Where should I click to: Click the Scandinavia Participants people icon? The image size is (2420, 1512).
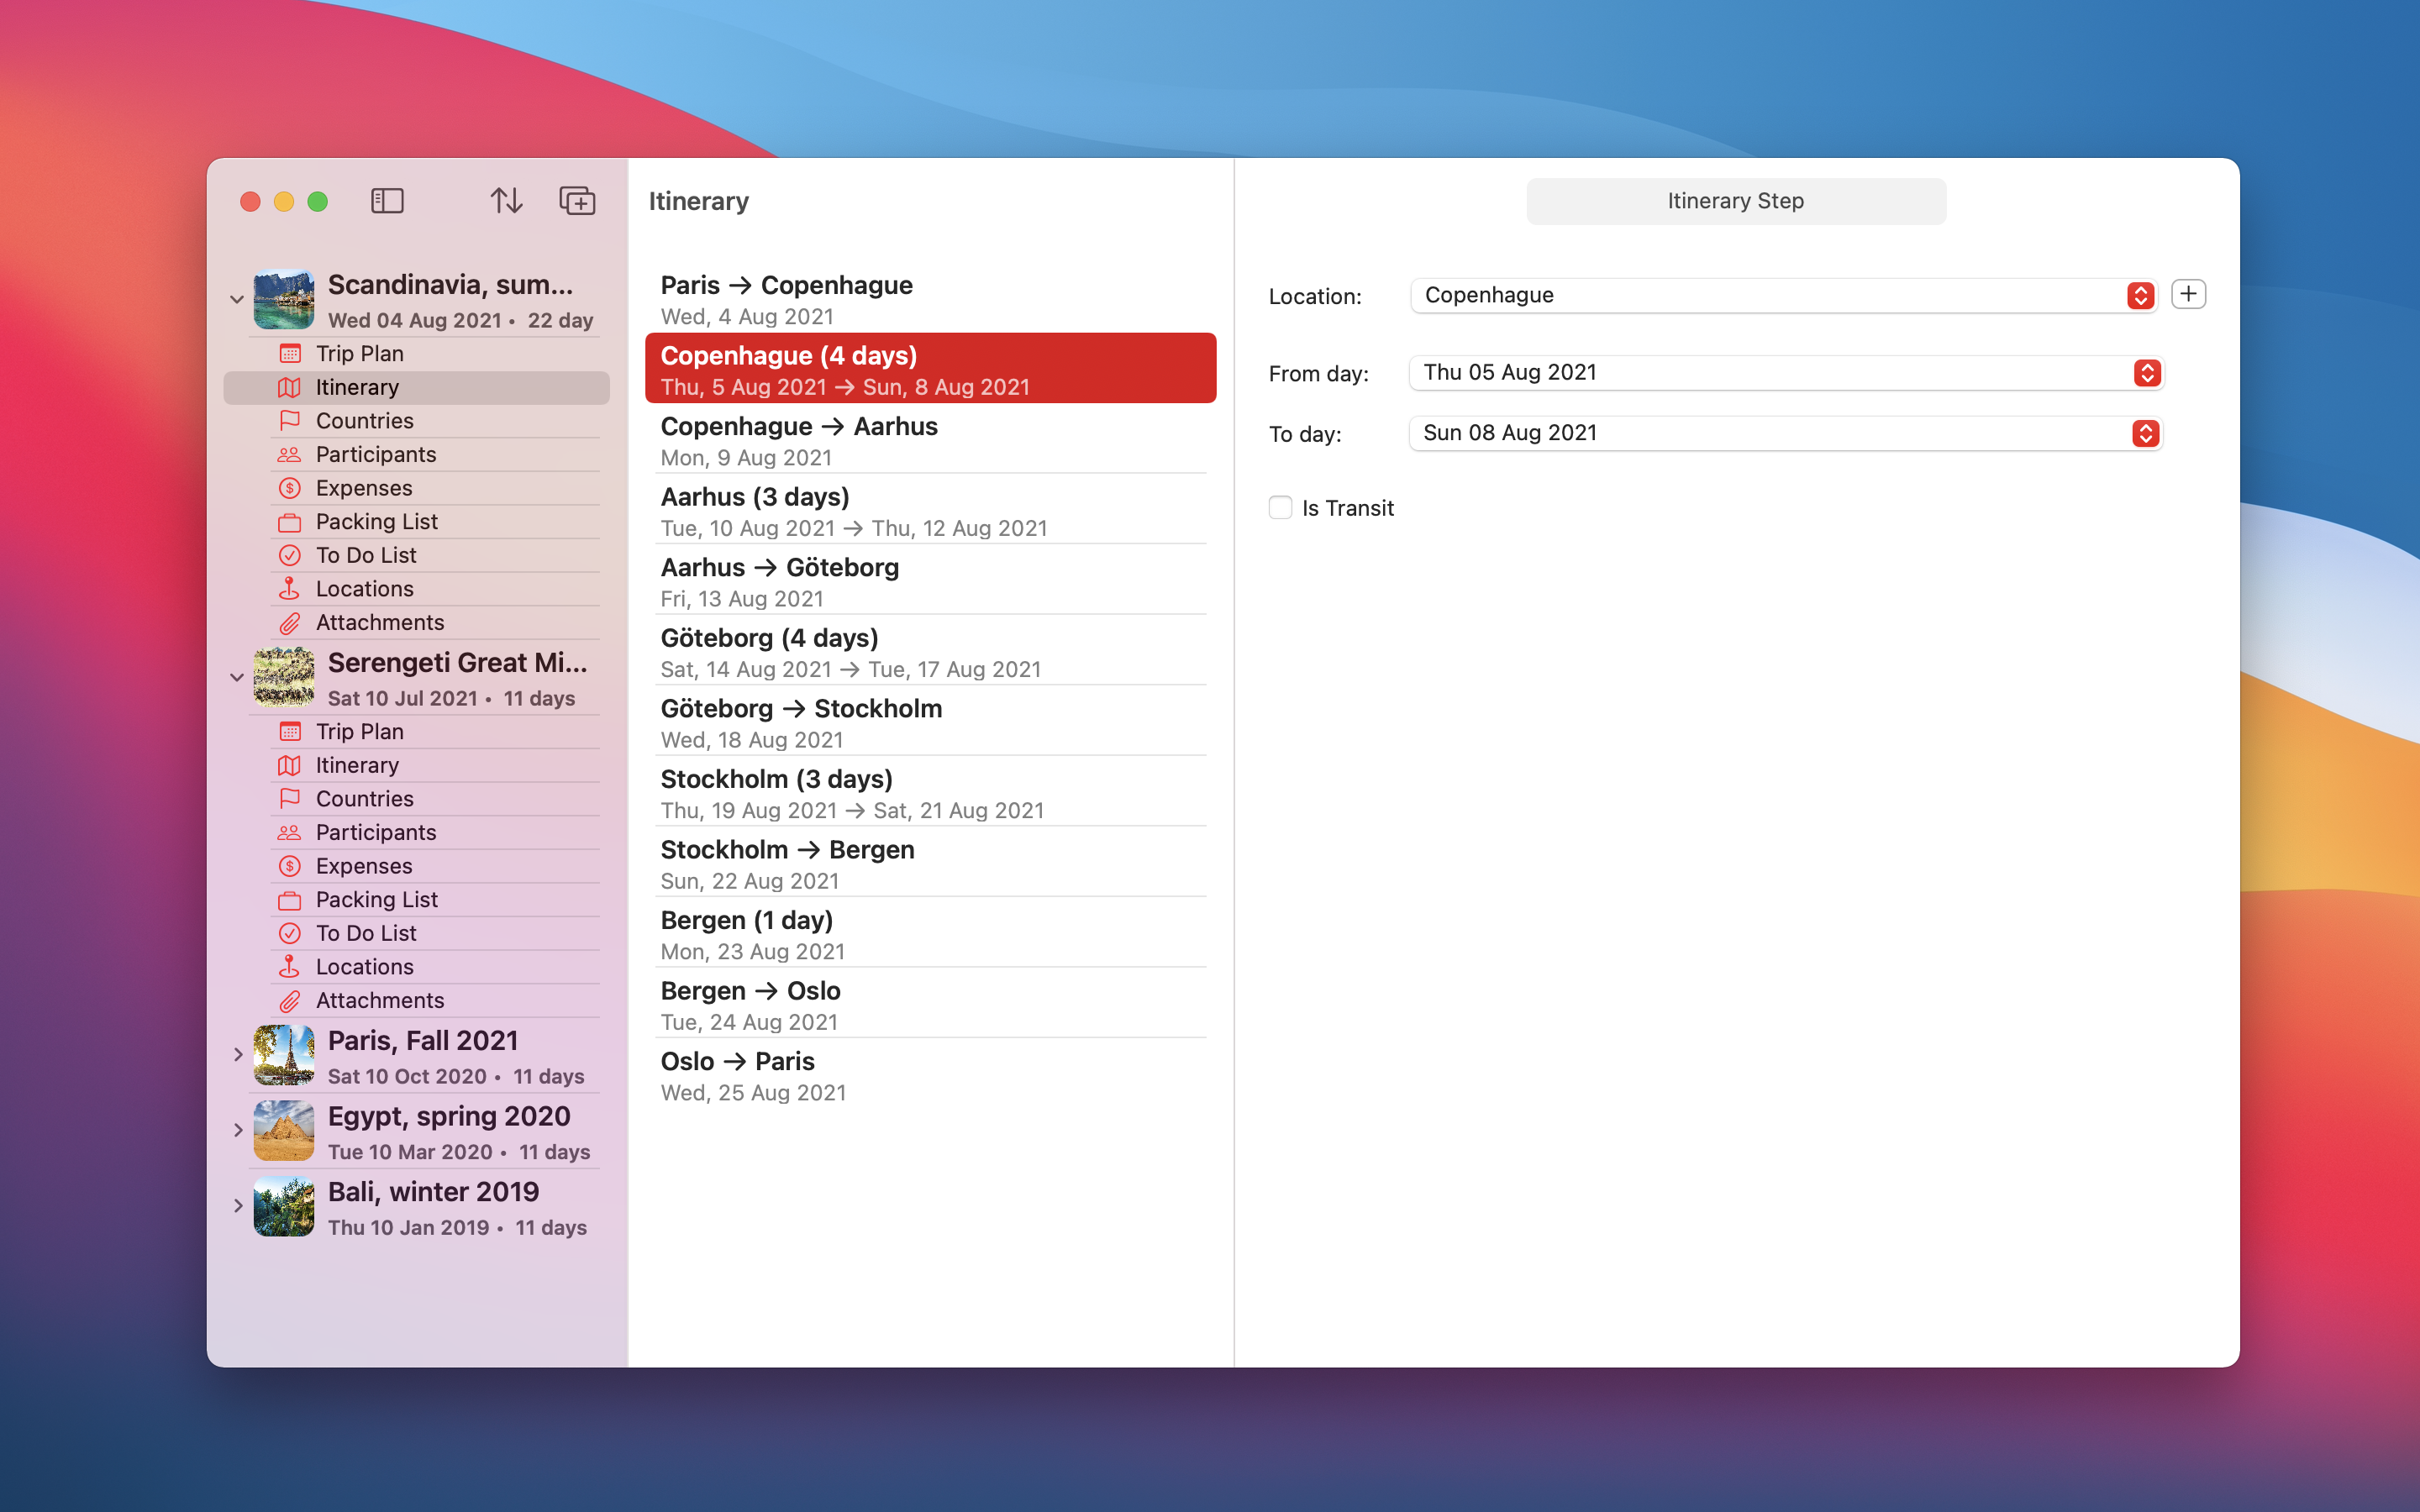(x=290, y=455)
